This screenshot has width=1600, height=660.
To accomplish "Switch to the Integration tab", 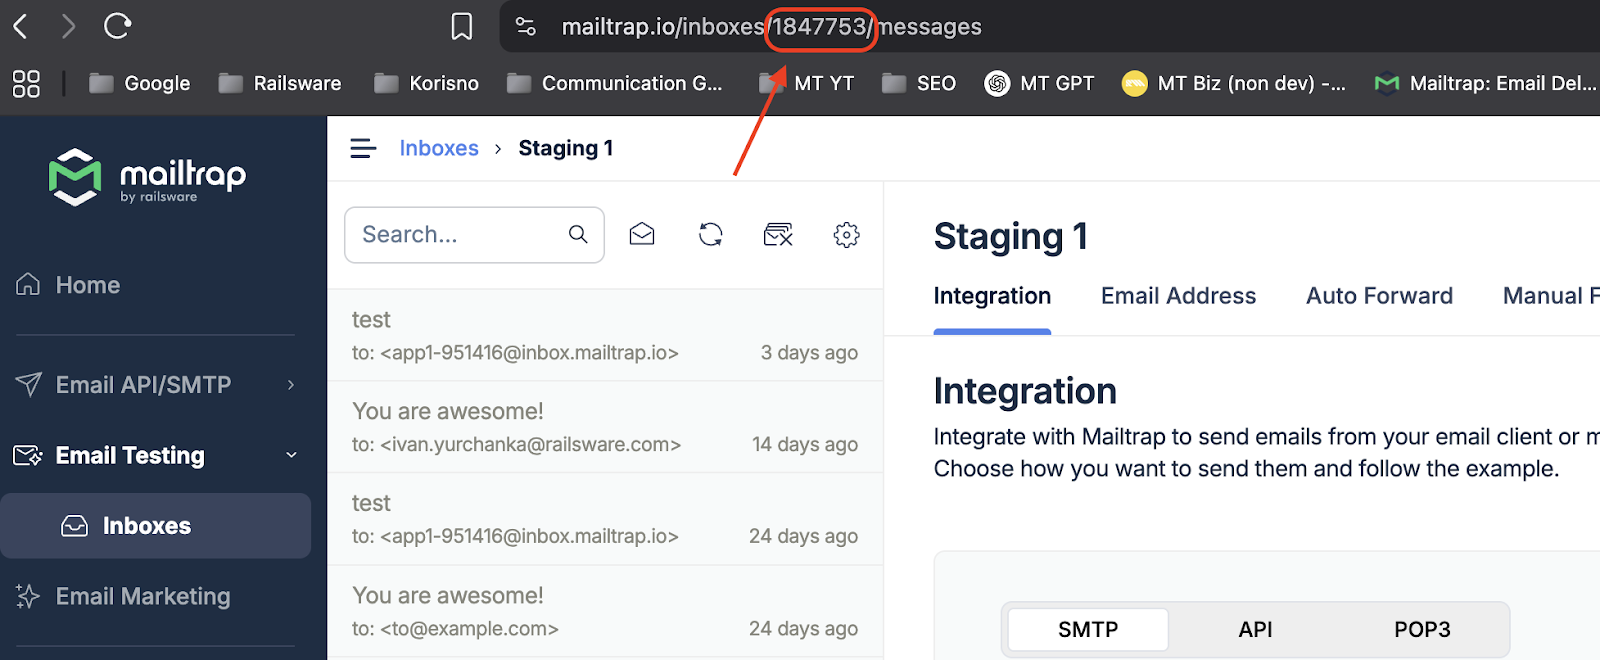I will pyautogui.click(x=992, y=296).
